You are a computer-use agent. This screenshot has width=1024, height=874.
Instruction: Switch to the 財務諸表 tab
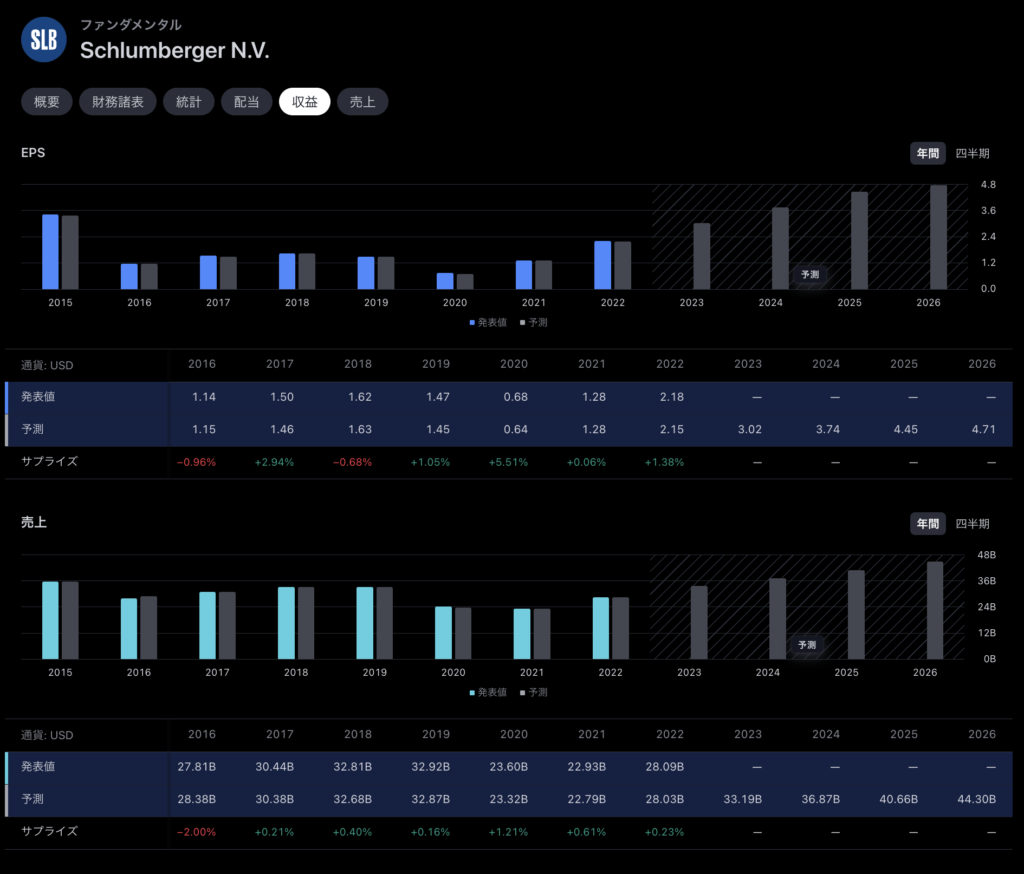(118, 102)
